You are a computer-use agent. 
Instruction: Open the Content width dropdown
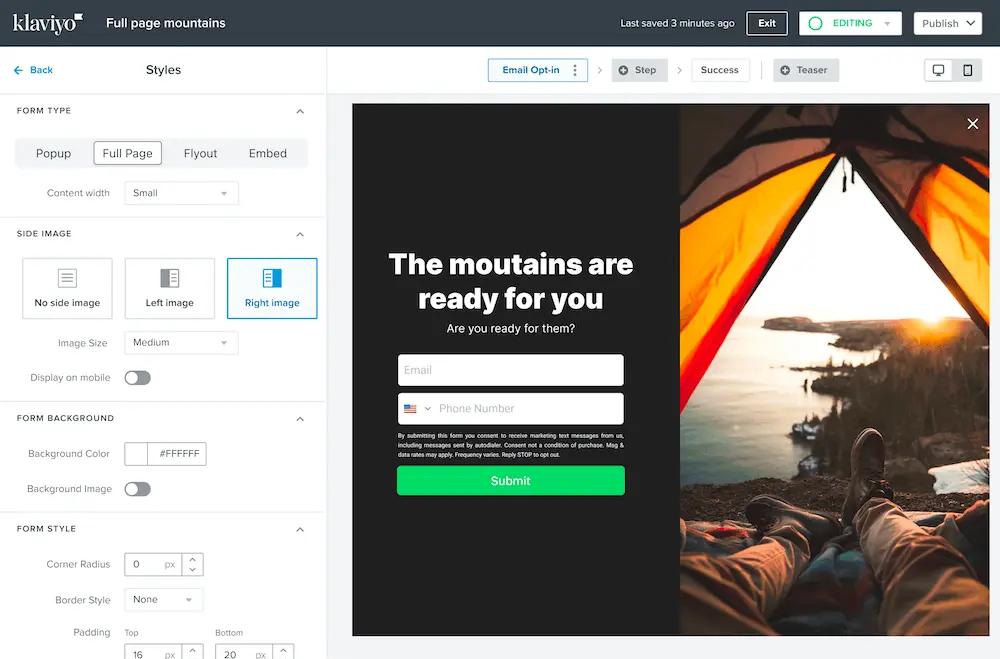[x=180, y=192]
